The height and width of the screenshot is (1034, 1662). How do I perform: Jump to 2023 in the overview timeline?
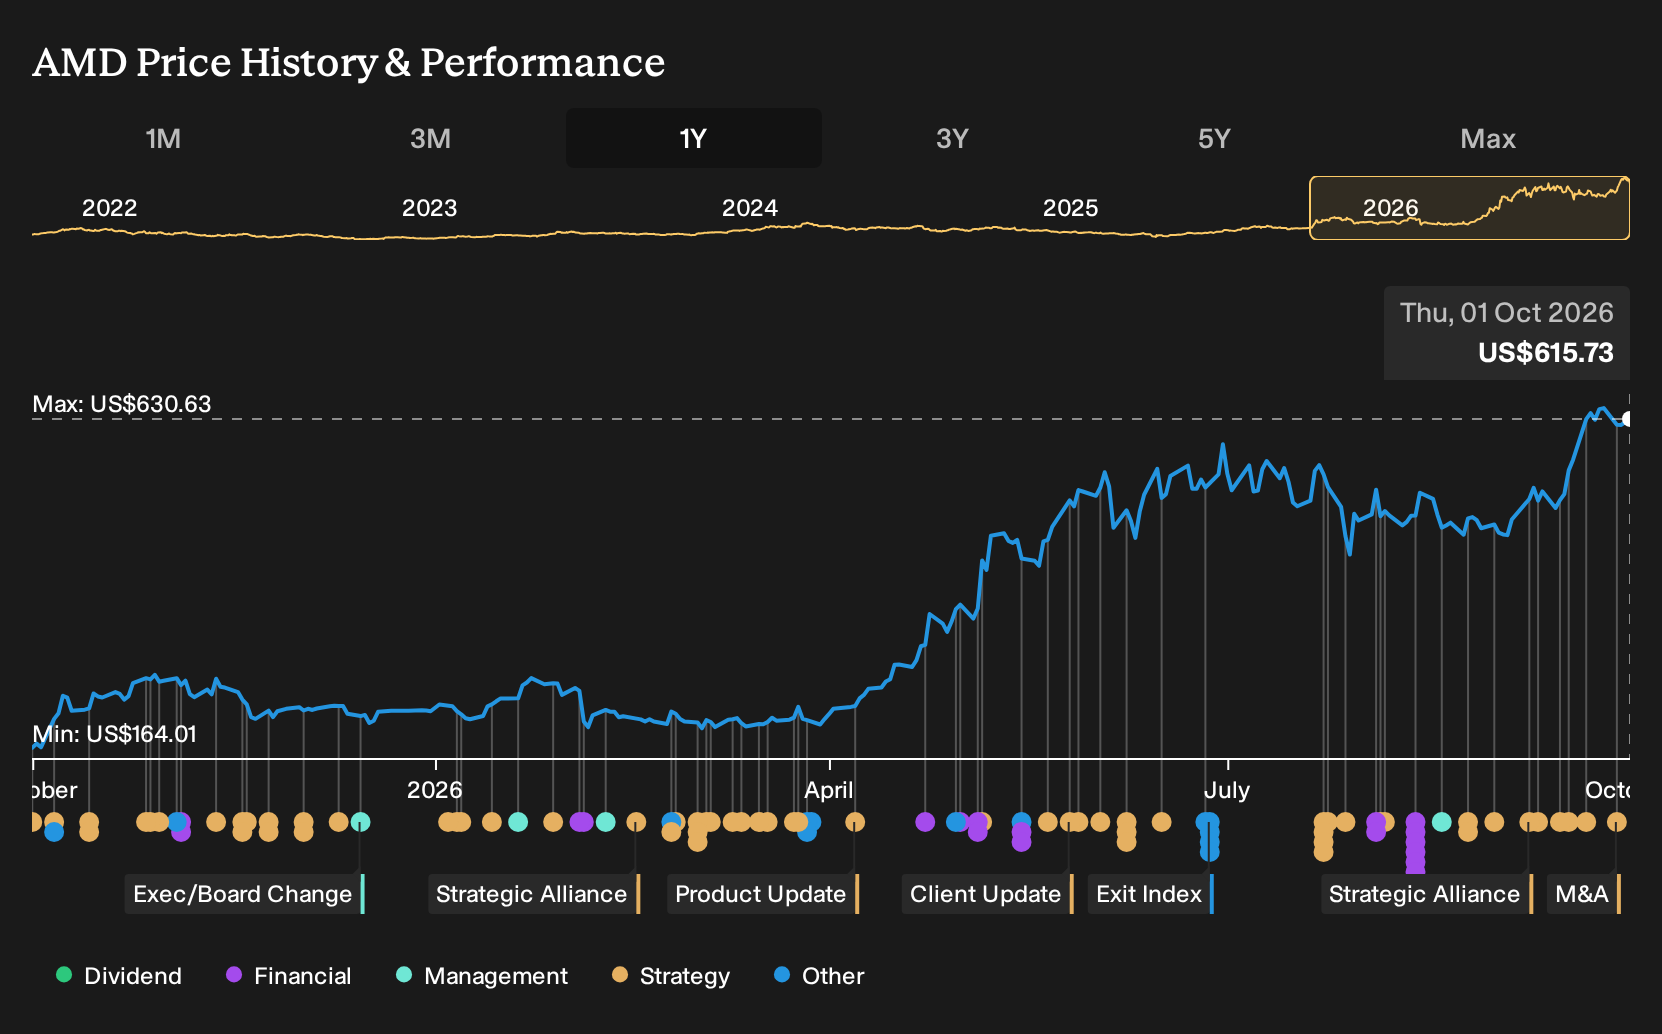[429, 208]
